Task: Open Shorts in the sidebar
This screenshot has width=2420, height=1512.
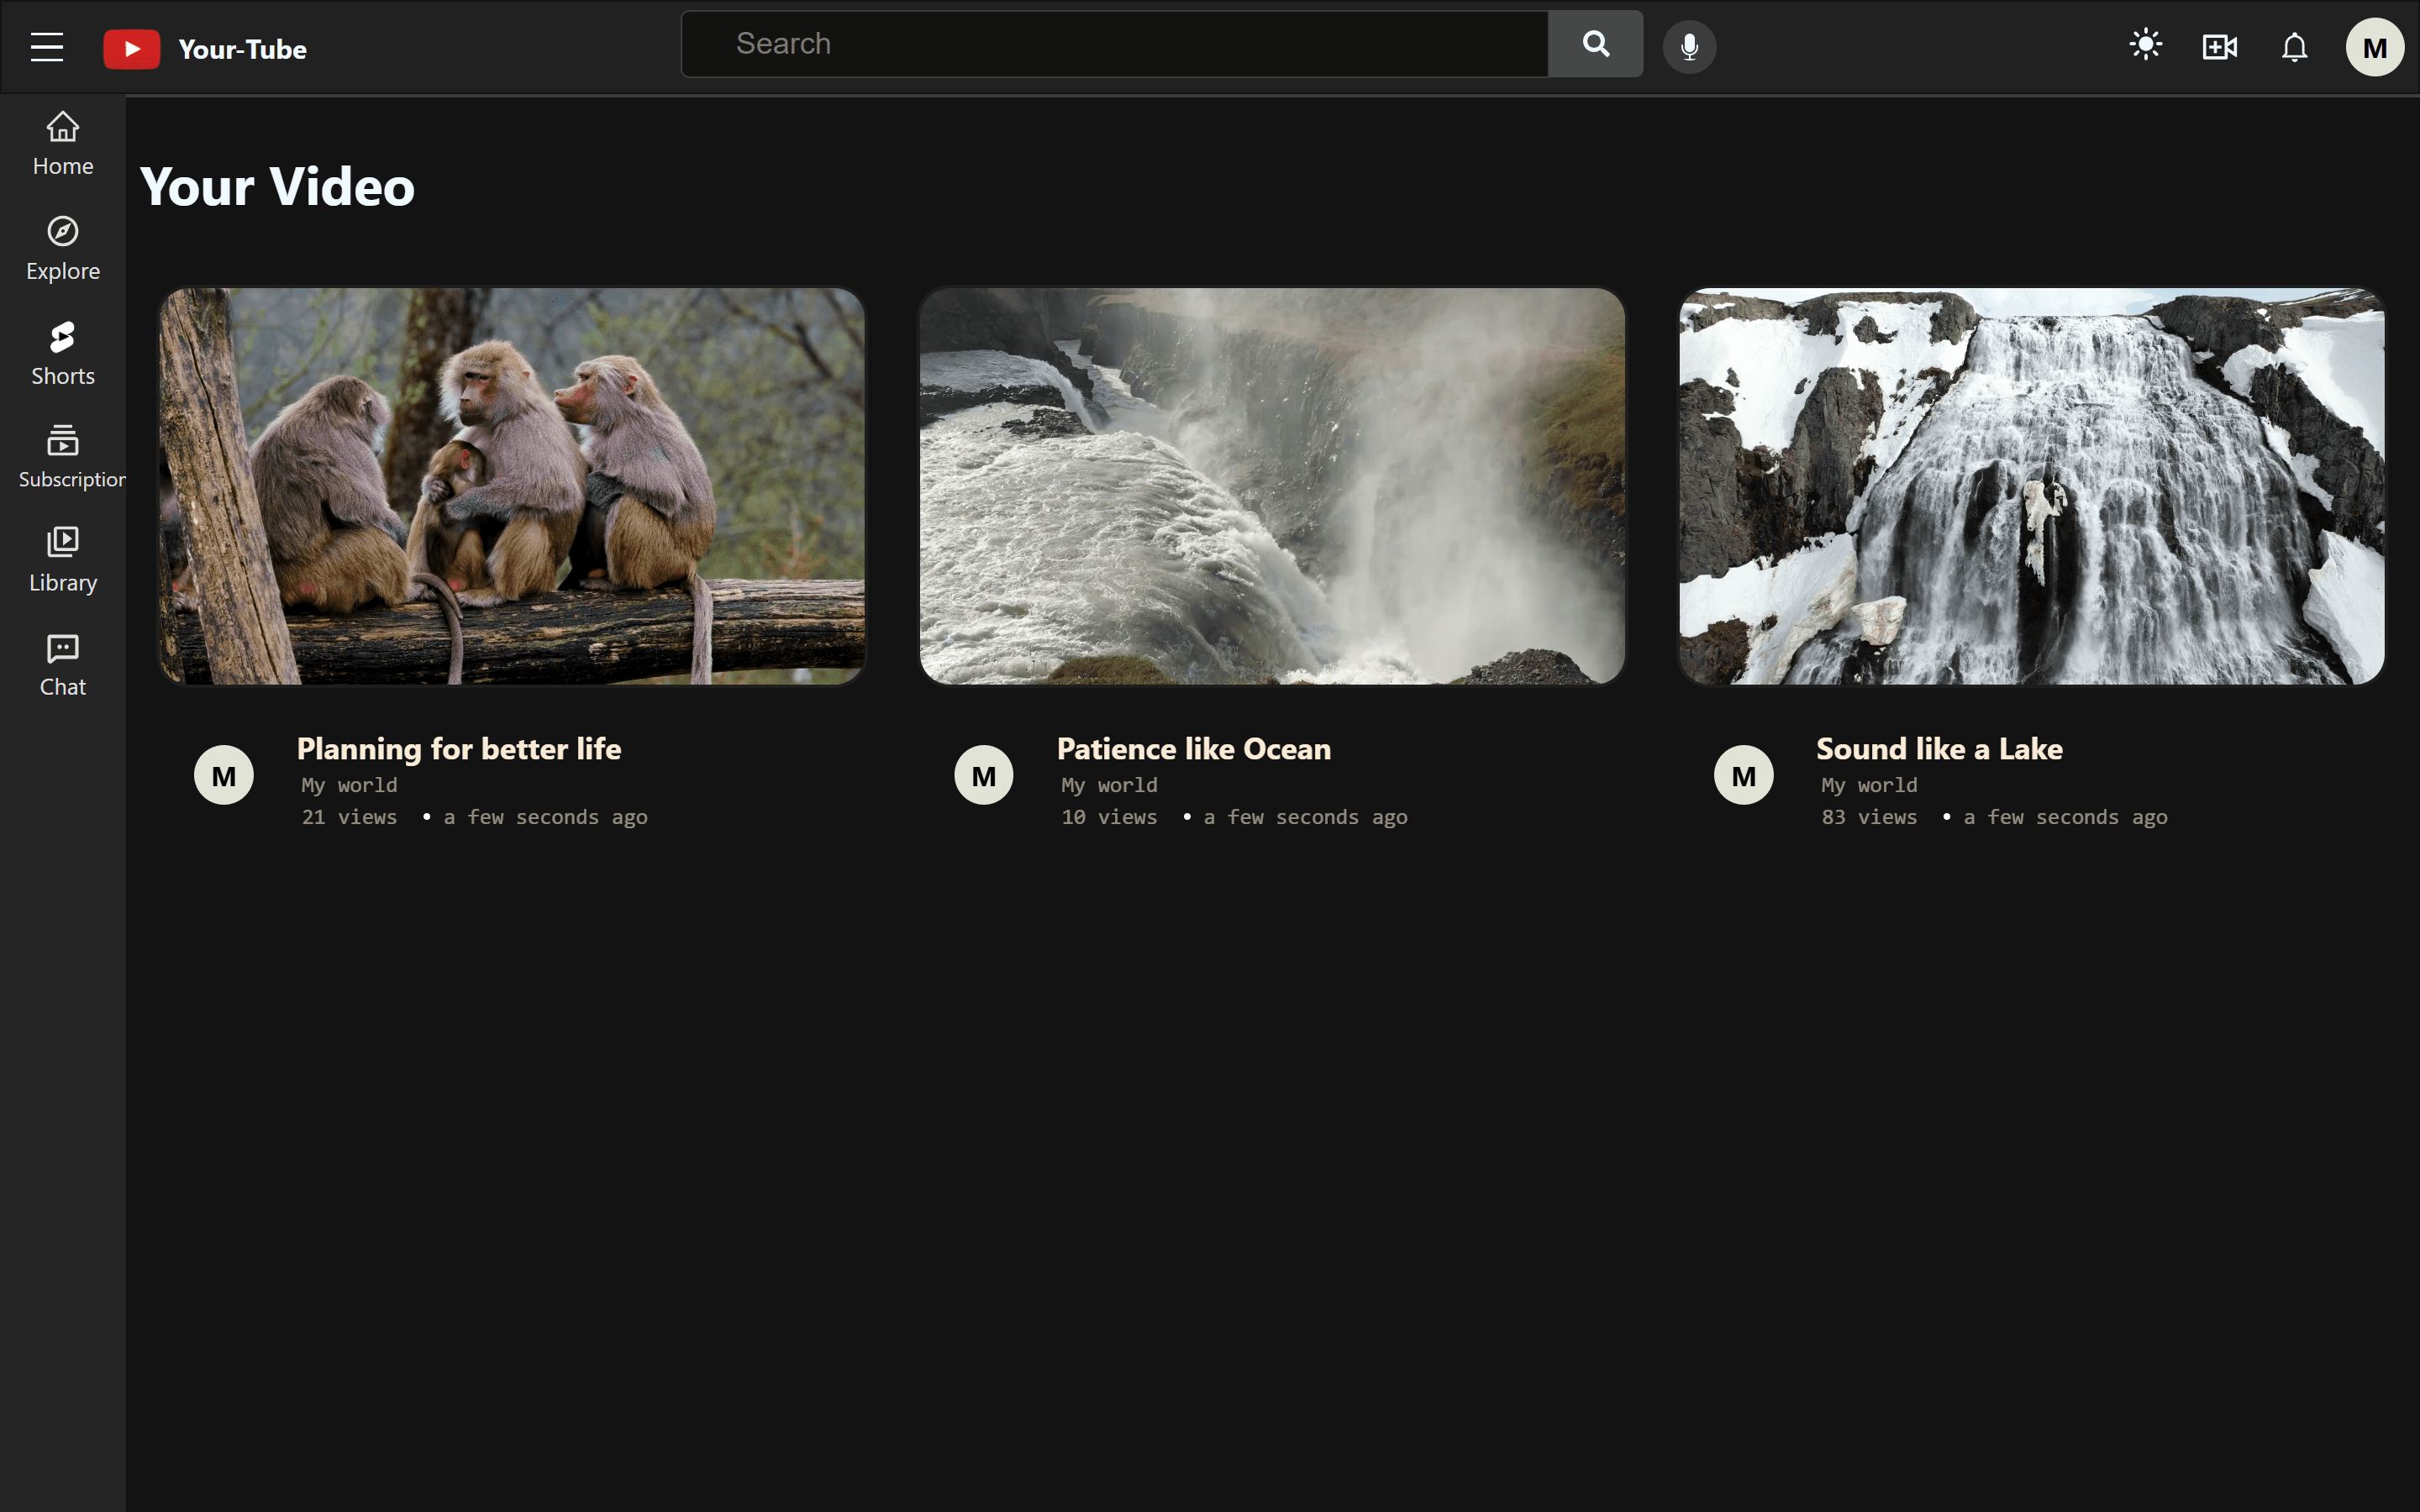Action: [x=63, y=354]
